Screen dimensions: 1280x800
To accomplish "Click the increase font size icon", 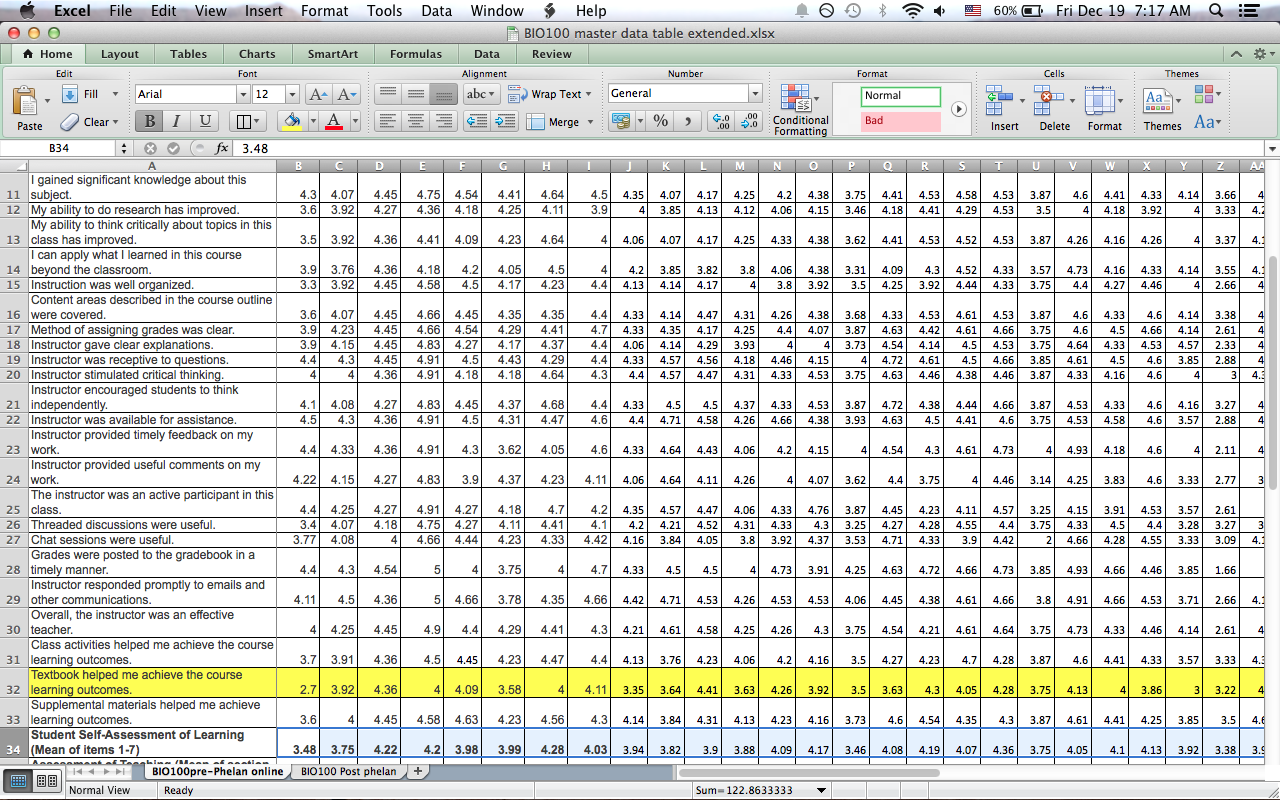I will [x=318, y=94].
